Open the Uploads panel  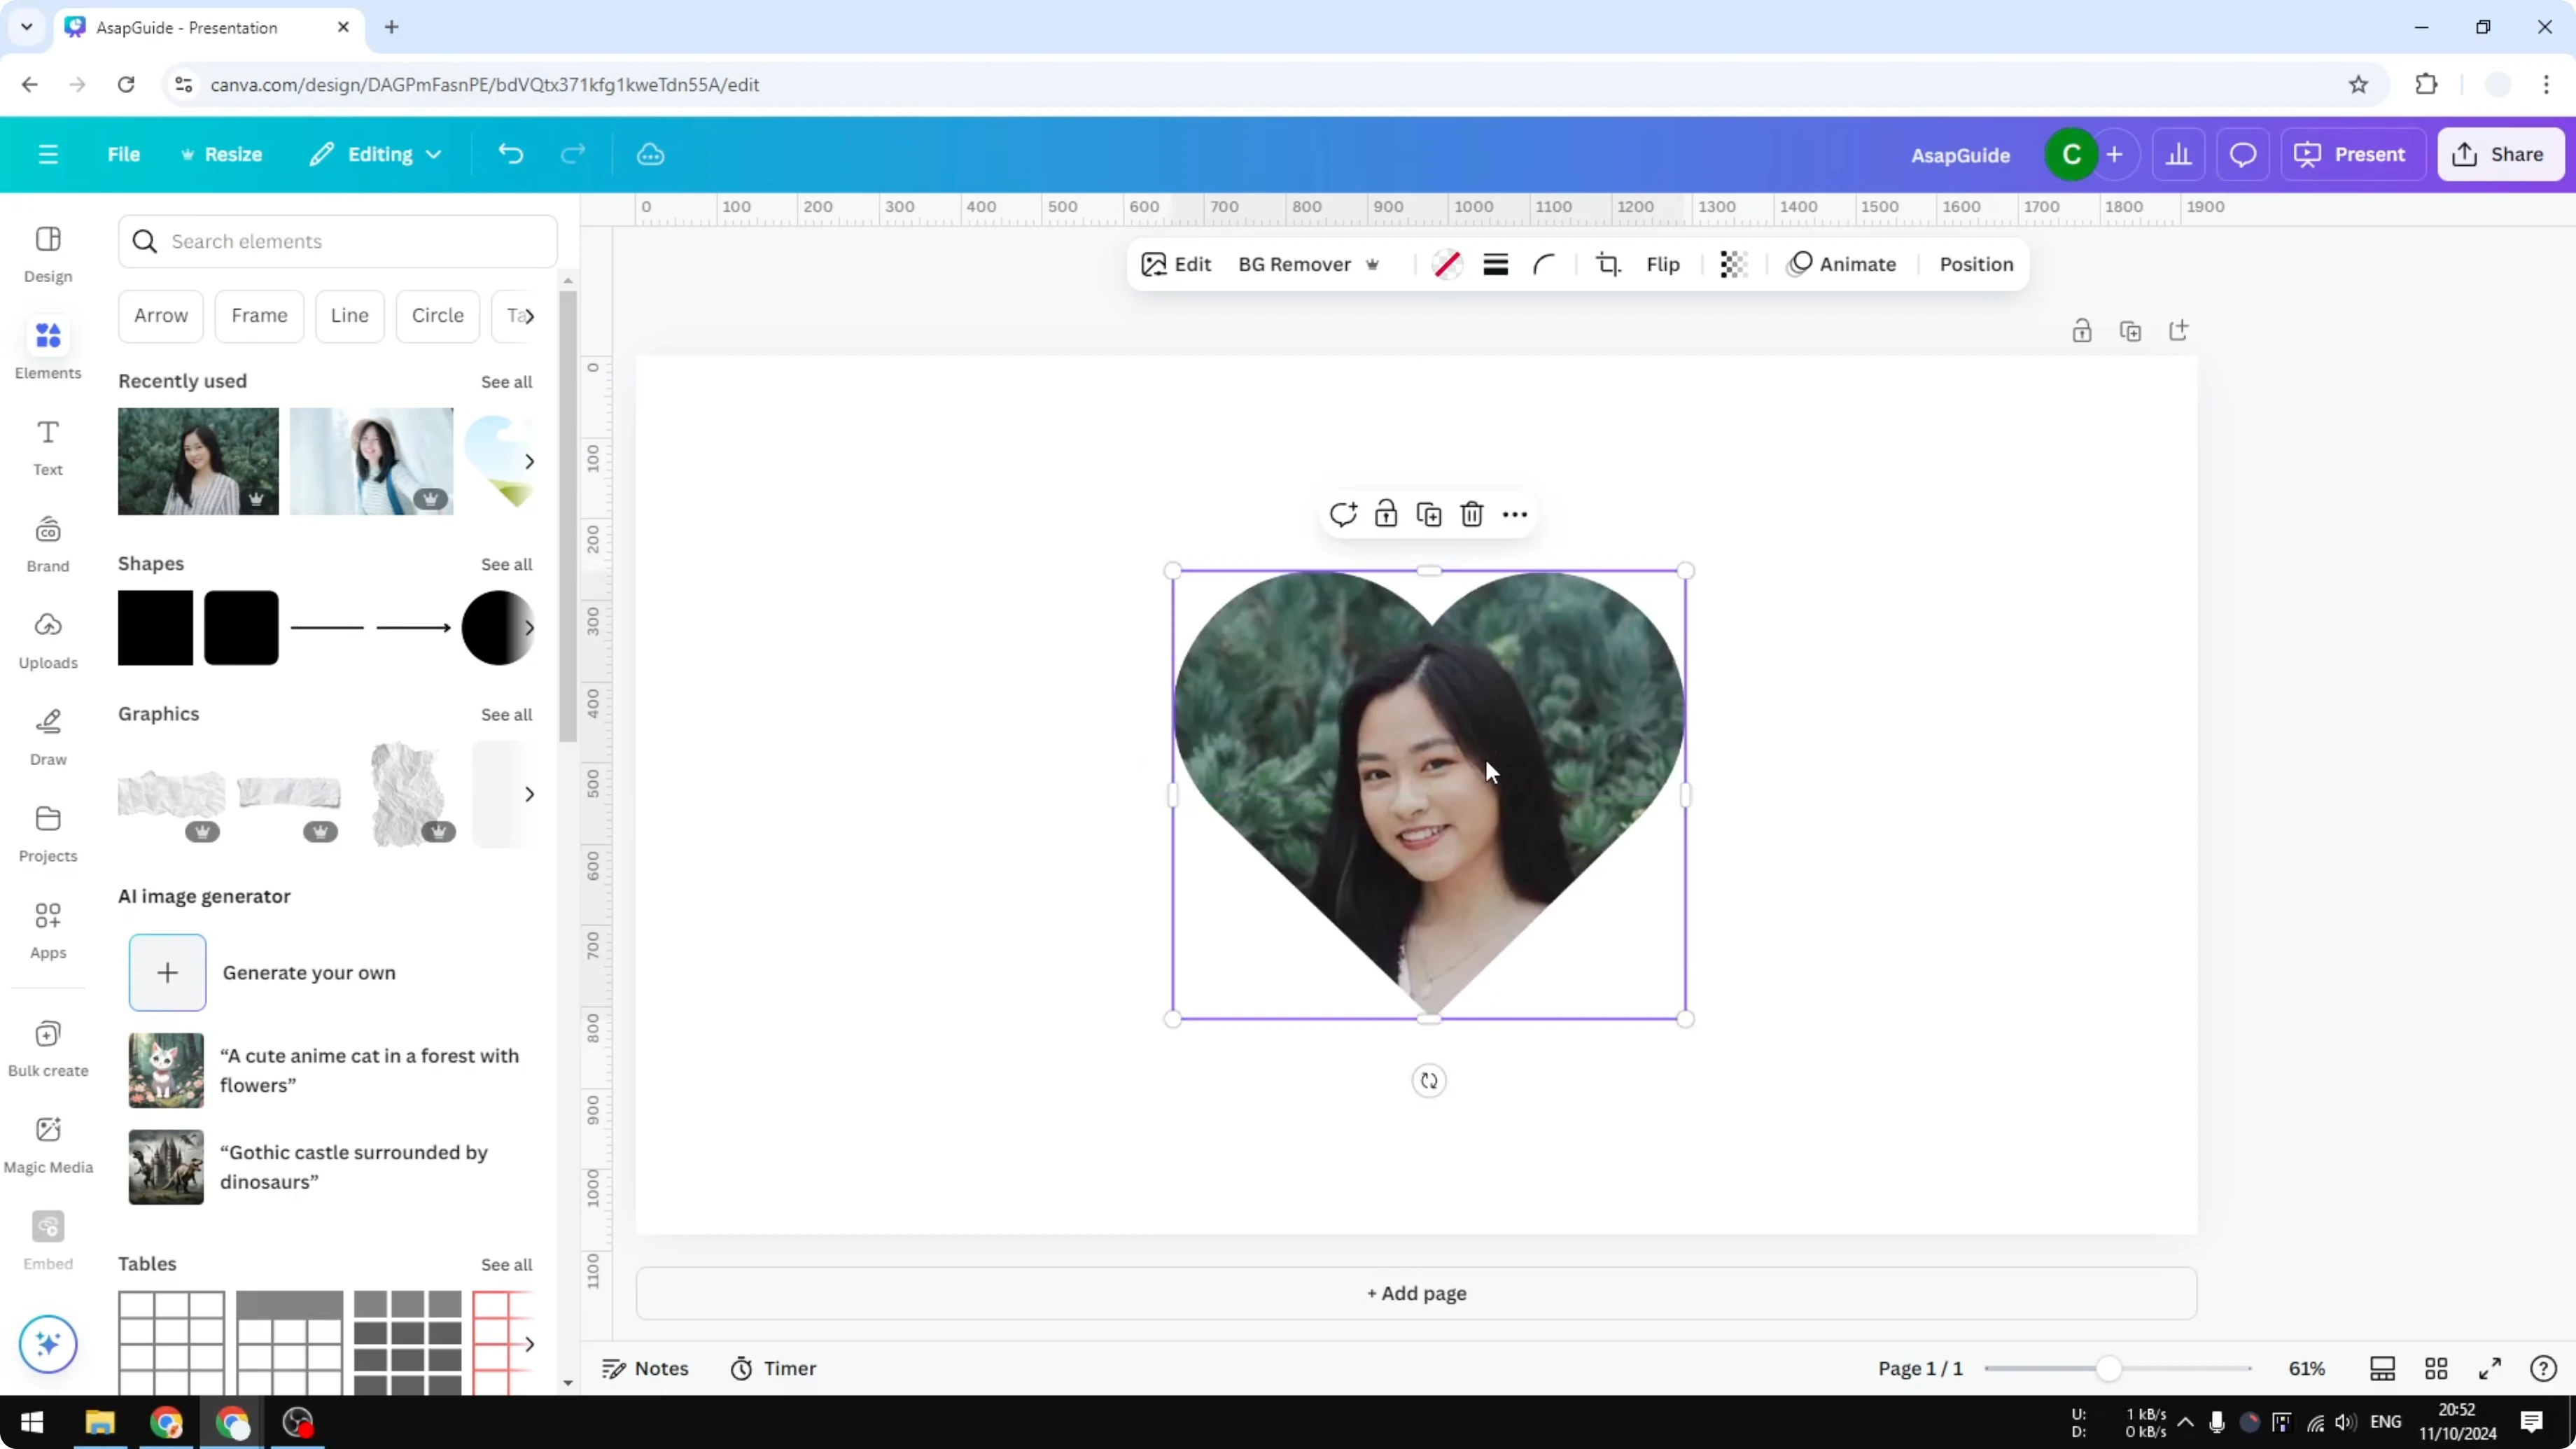[47, 640]
